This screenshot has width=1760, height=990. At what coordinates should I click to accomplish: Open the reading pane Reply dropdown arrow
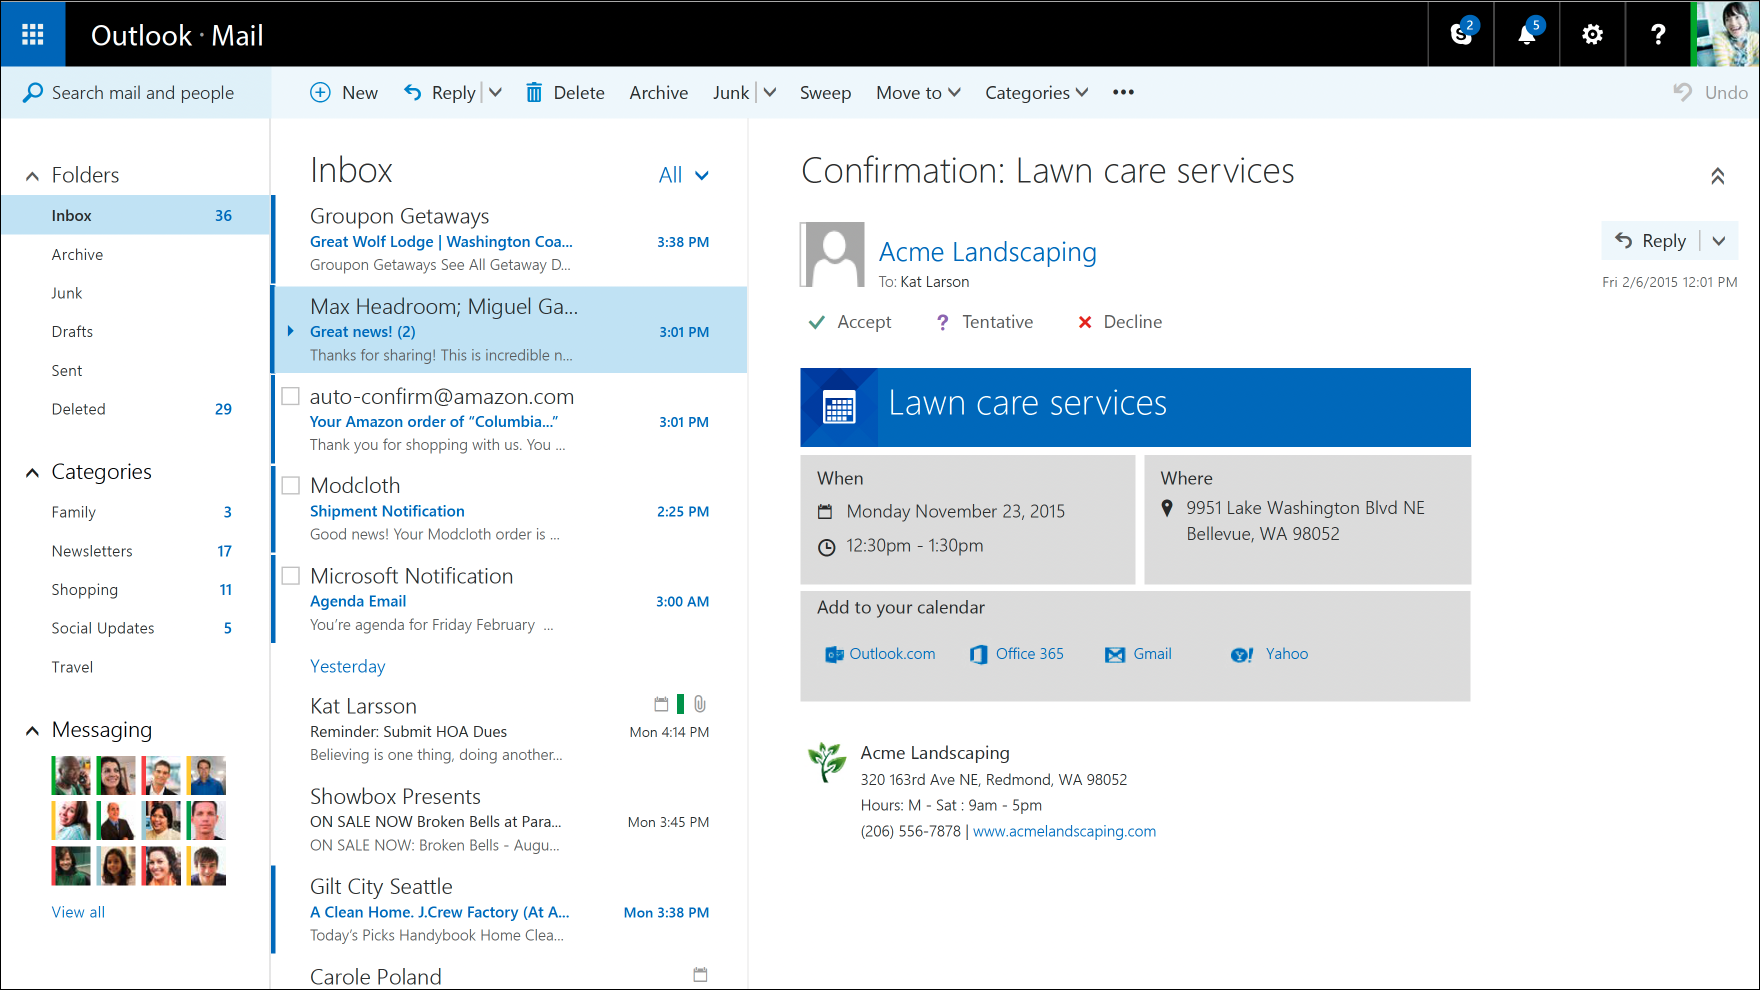point(1719,241)
